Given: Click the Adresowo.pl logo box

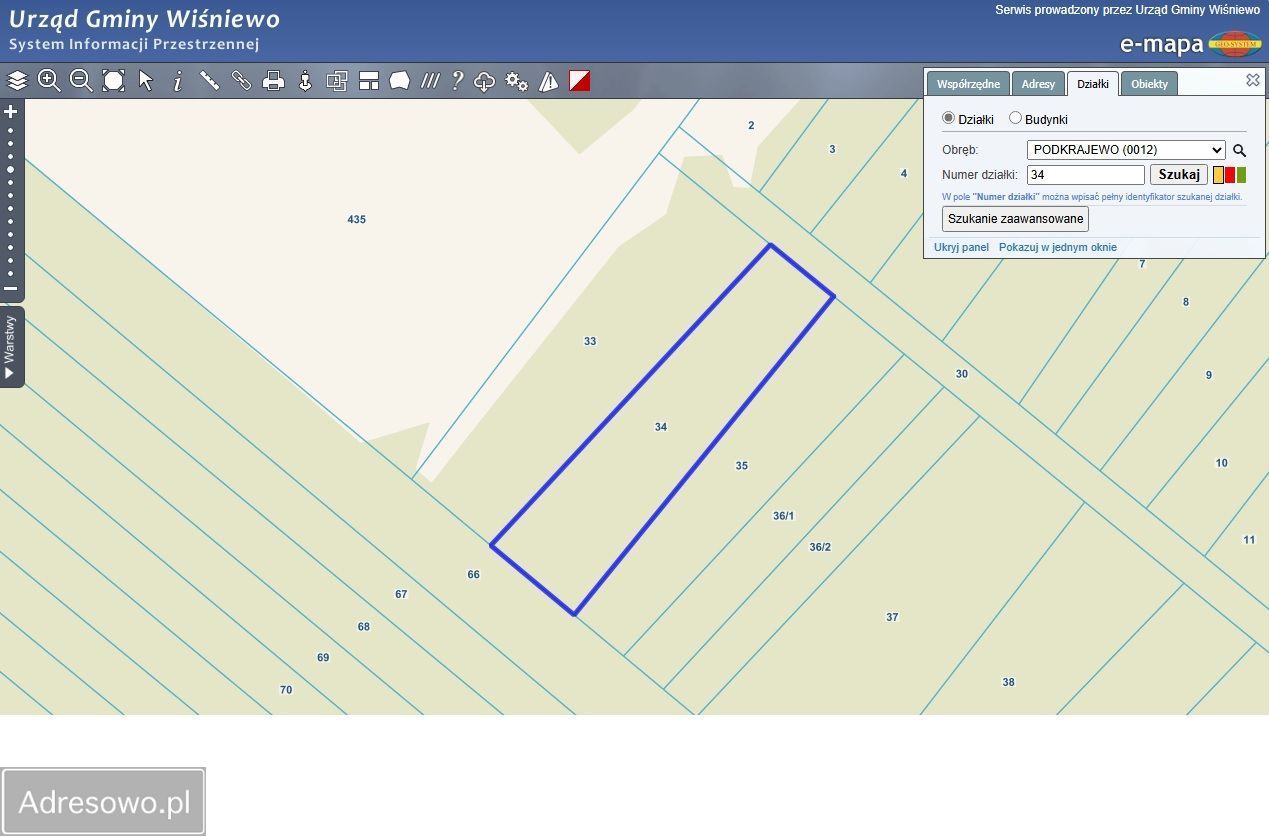Looking at the screenshot, I should tap(103, 802).
